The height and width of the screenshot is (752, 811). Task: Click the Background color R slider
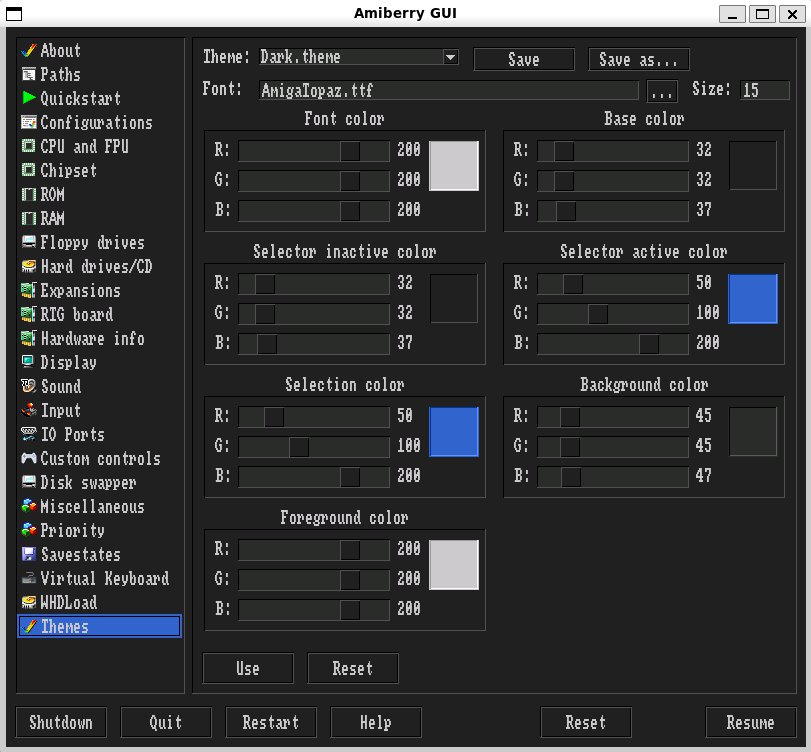(x=613, y=417)
